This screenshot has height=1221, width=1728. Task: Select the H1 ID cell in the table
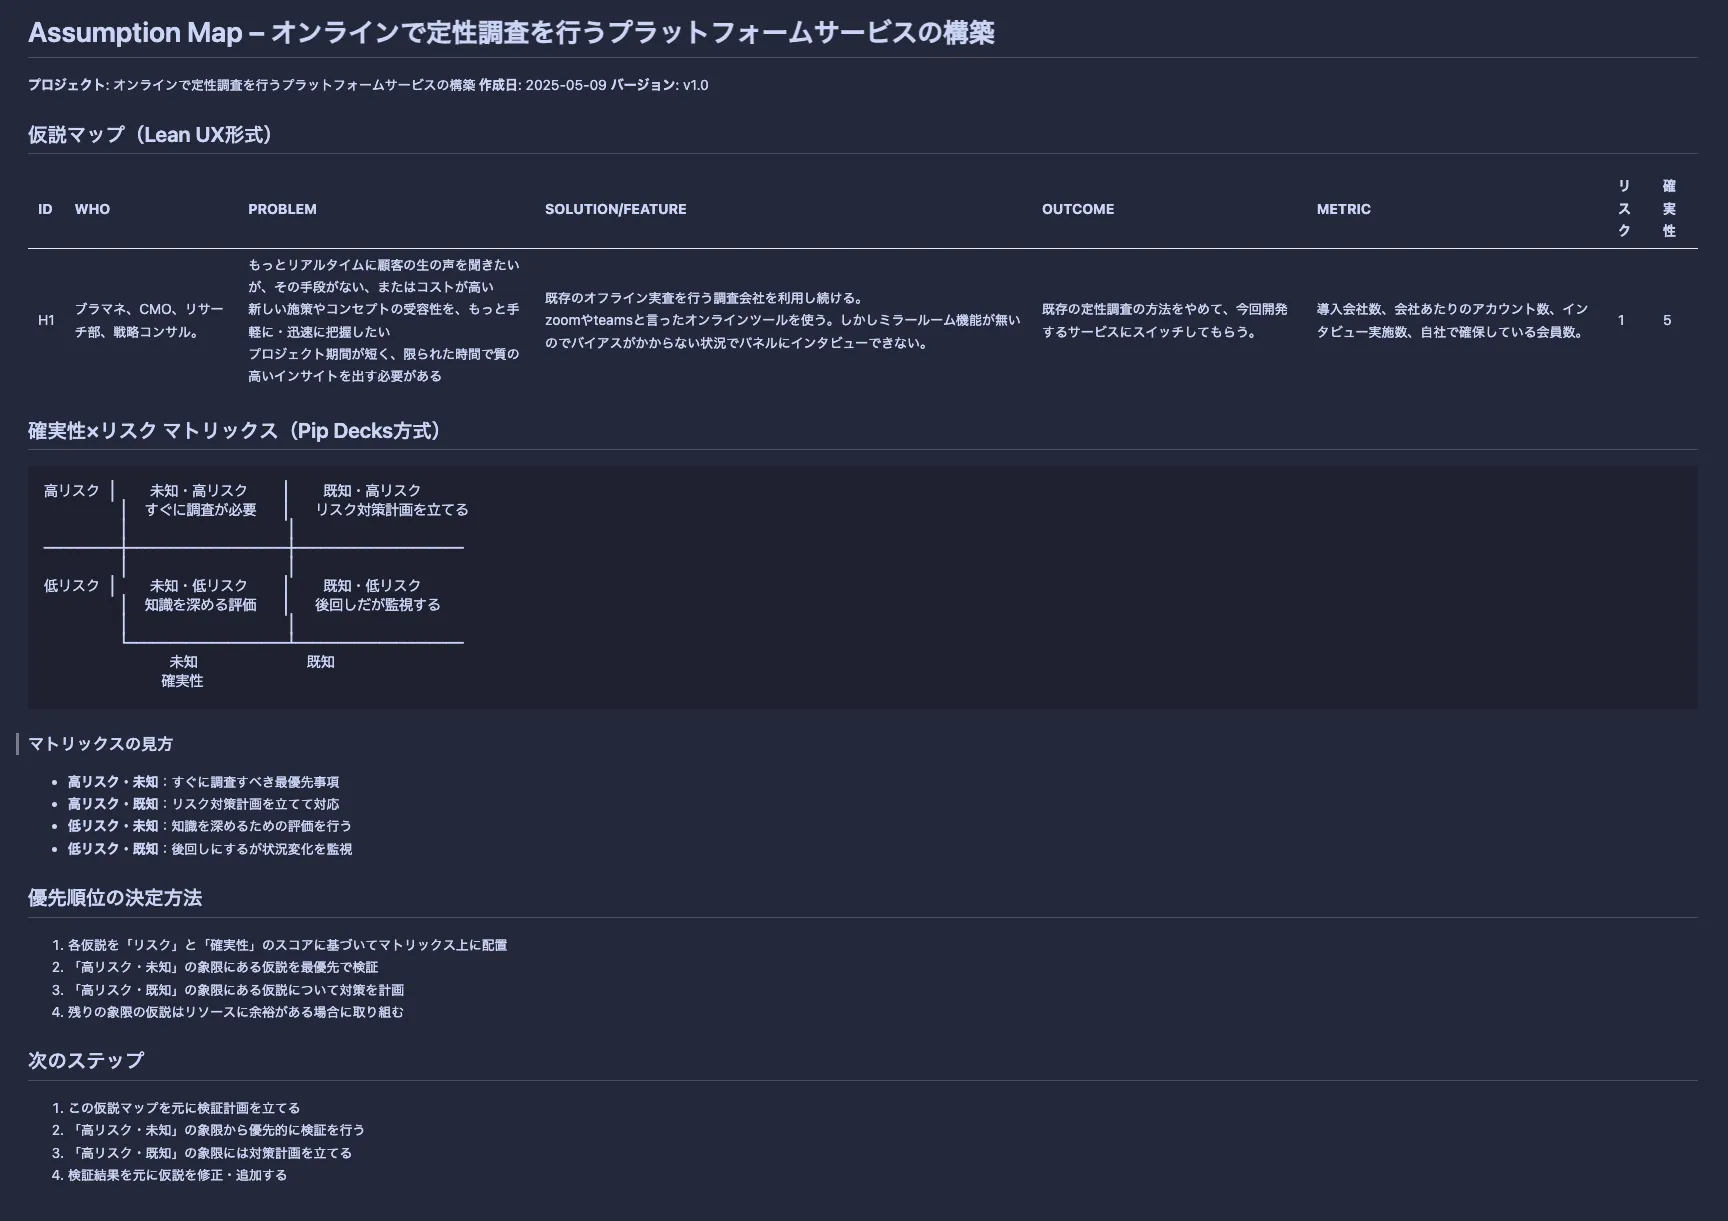tap(46, 320)
